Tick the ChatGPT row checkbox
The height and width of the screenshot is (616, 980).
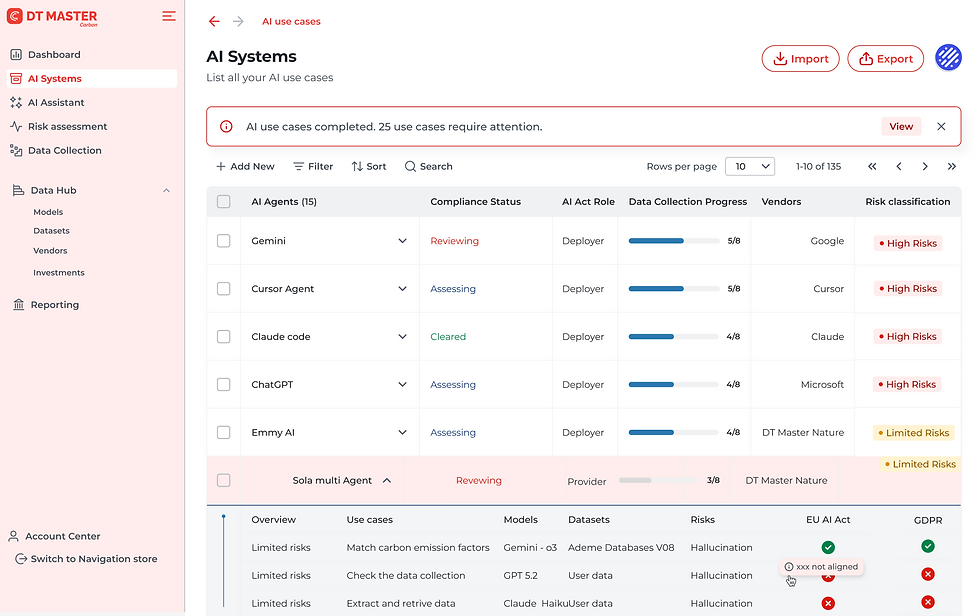tap(224, 384)
